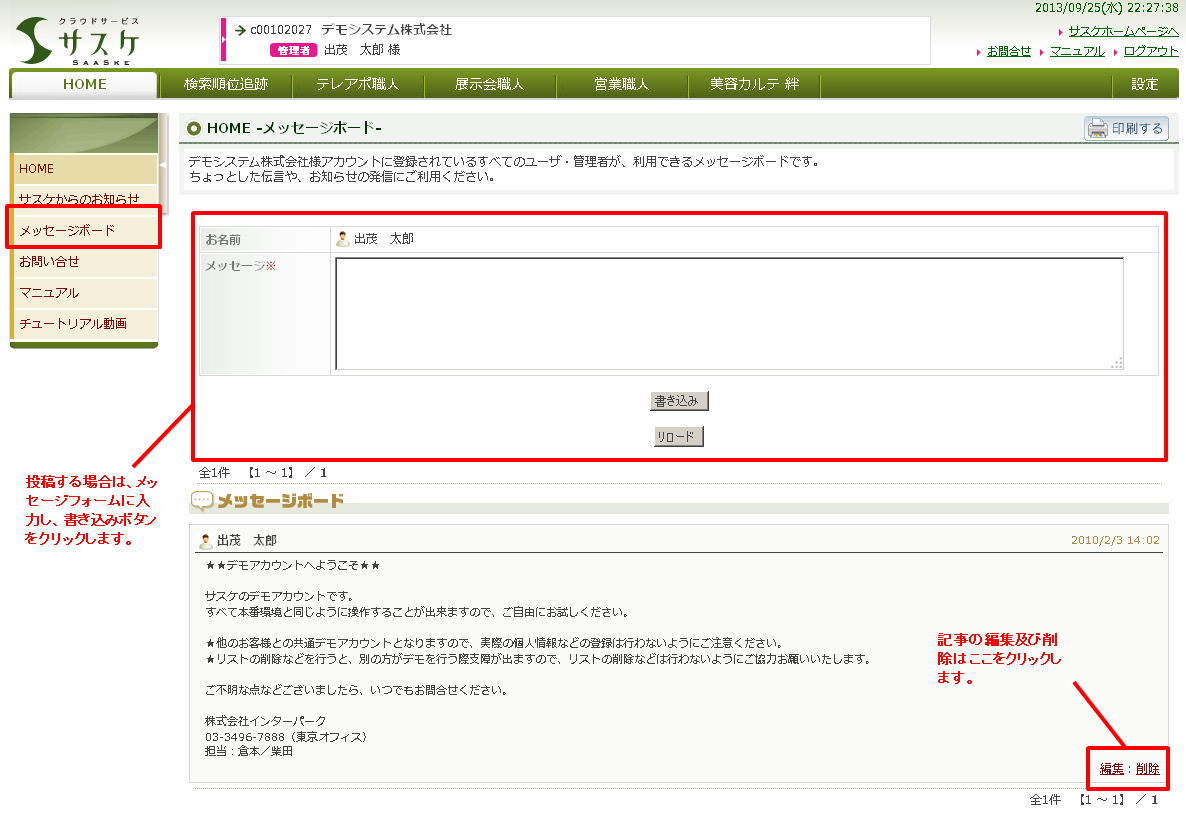1186x815 pixels.
Task: Click user avatar icon in posted message
Action: coord(206,541)
